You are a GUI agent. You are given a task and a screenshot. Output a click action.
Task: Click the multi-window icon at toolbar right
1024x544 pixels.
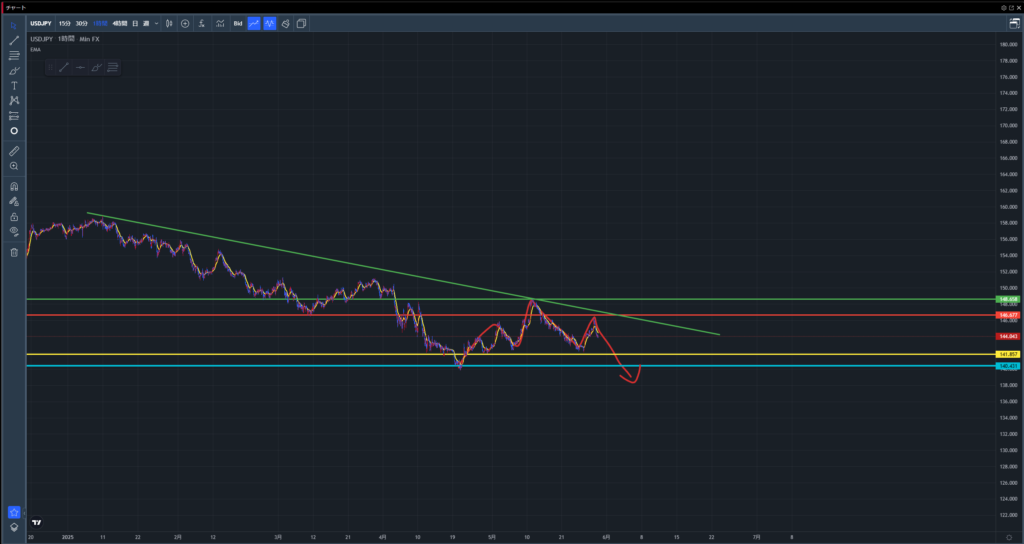1014,24
